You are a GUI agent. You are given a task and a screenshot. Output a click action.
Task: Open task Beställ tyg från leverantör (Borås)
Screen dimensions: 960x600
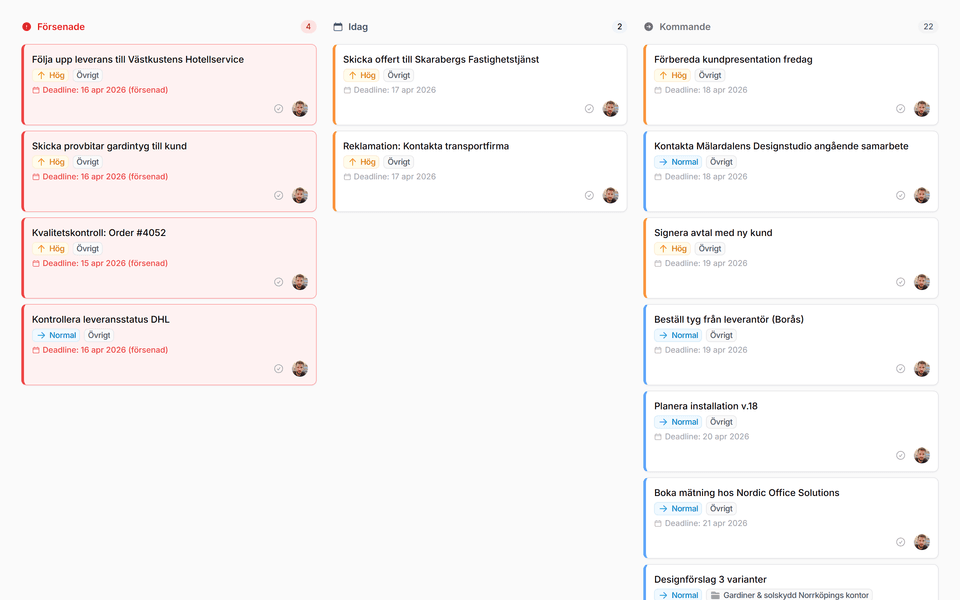[x=728, y=319]
